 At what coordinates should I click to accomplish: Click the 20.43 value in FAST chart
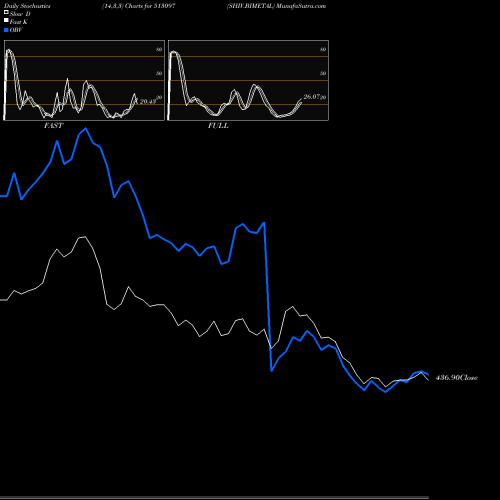[148, 101]
